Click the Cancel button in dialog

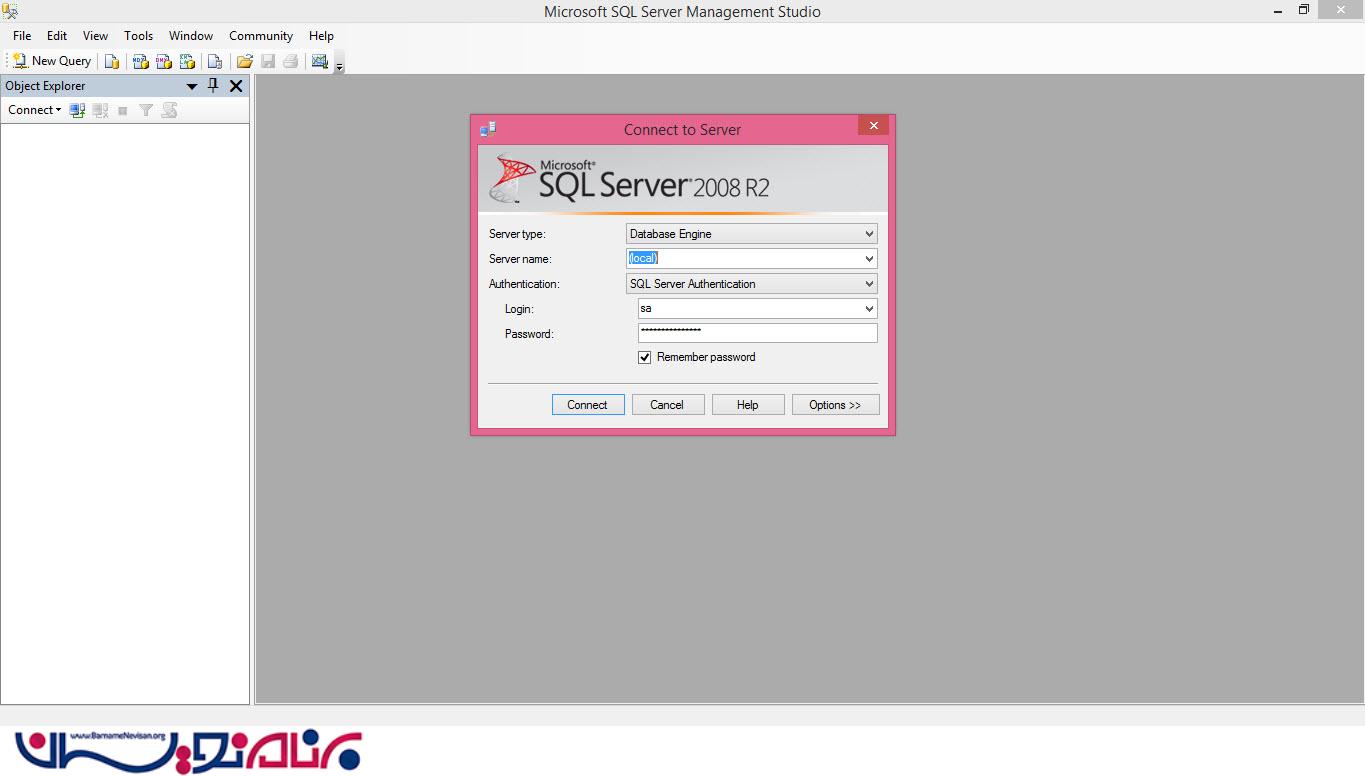pos(667,405)
